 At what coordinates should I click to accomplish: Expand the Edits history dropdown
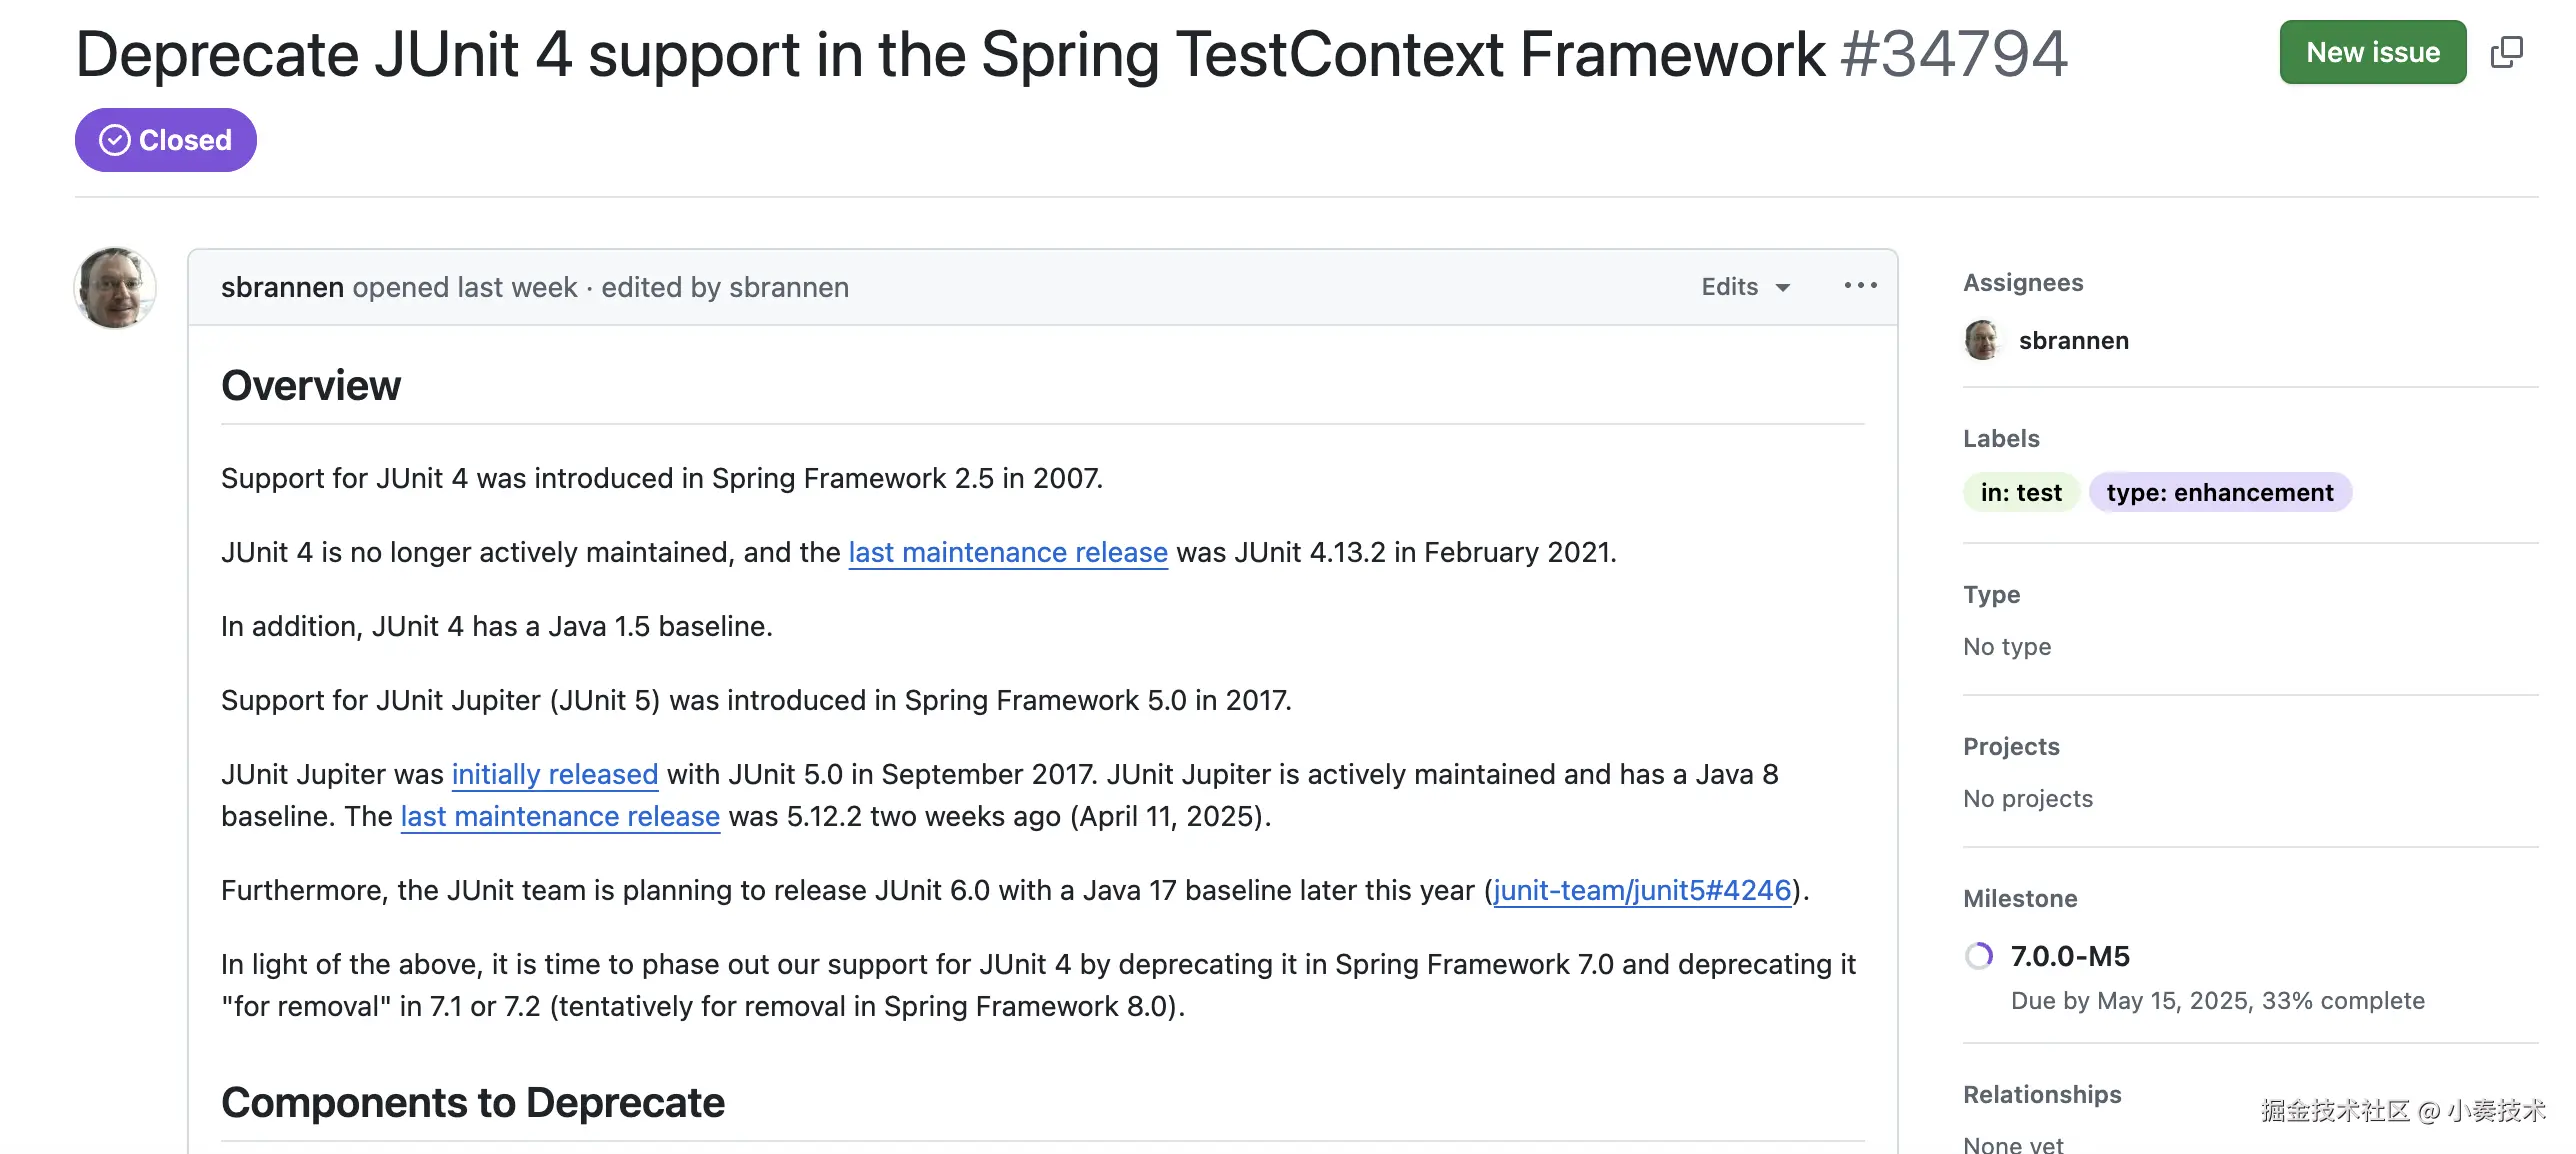point(1745,287)
